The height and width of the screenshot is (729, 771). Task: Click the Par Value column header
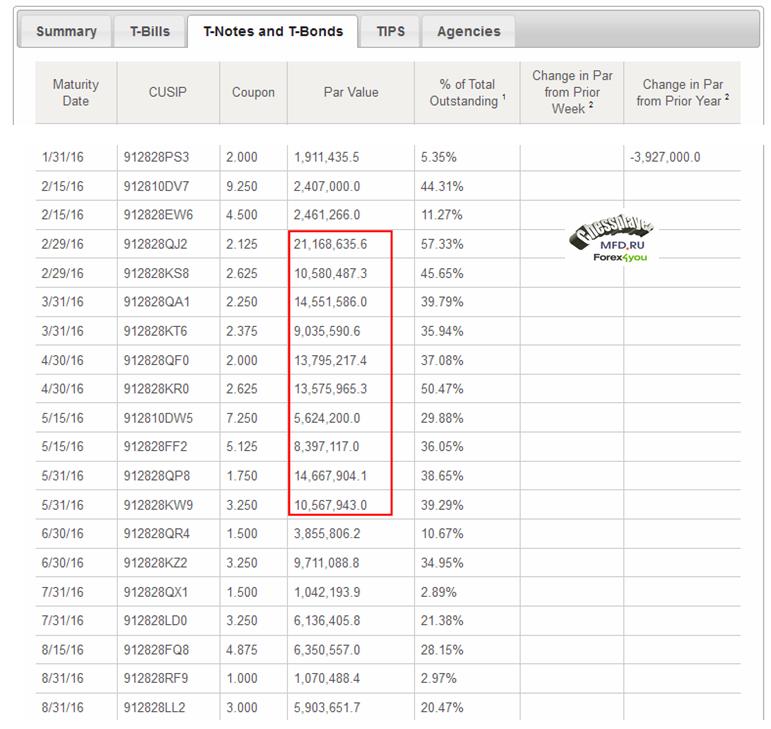coord(351,93)
